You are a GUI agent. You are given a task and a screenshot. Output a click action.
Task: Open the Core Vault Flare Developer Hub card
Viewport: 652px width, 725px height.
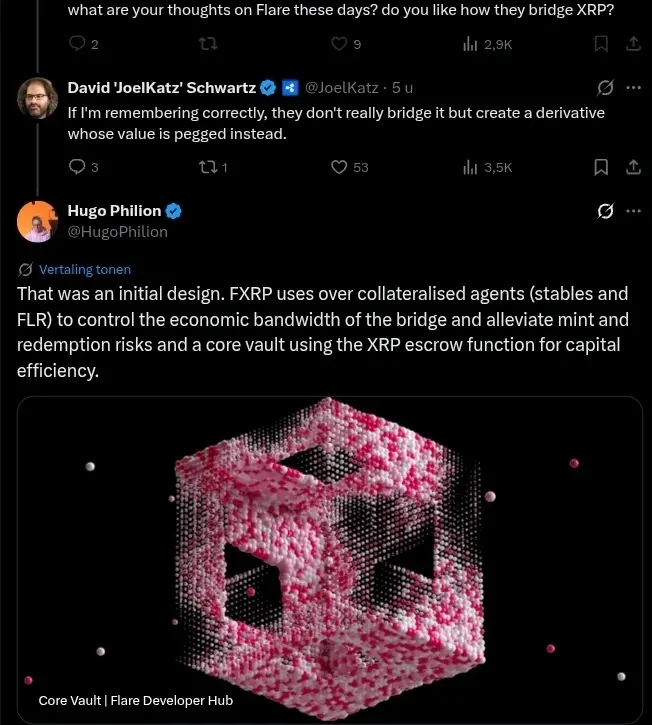pyautogui.click(x=330, y=560)
